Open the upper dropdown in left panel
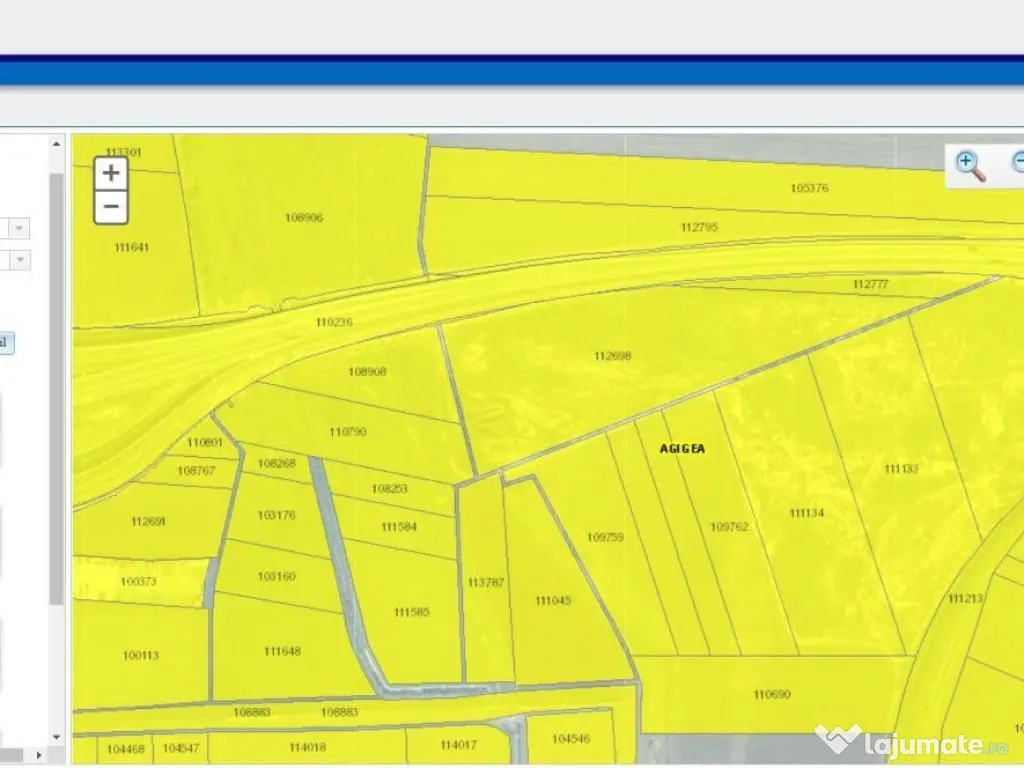Viewport: 1024px width, 768px height. point(20,228)
